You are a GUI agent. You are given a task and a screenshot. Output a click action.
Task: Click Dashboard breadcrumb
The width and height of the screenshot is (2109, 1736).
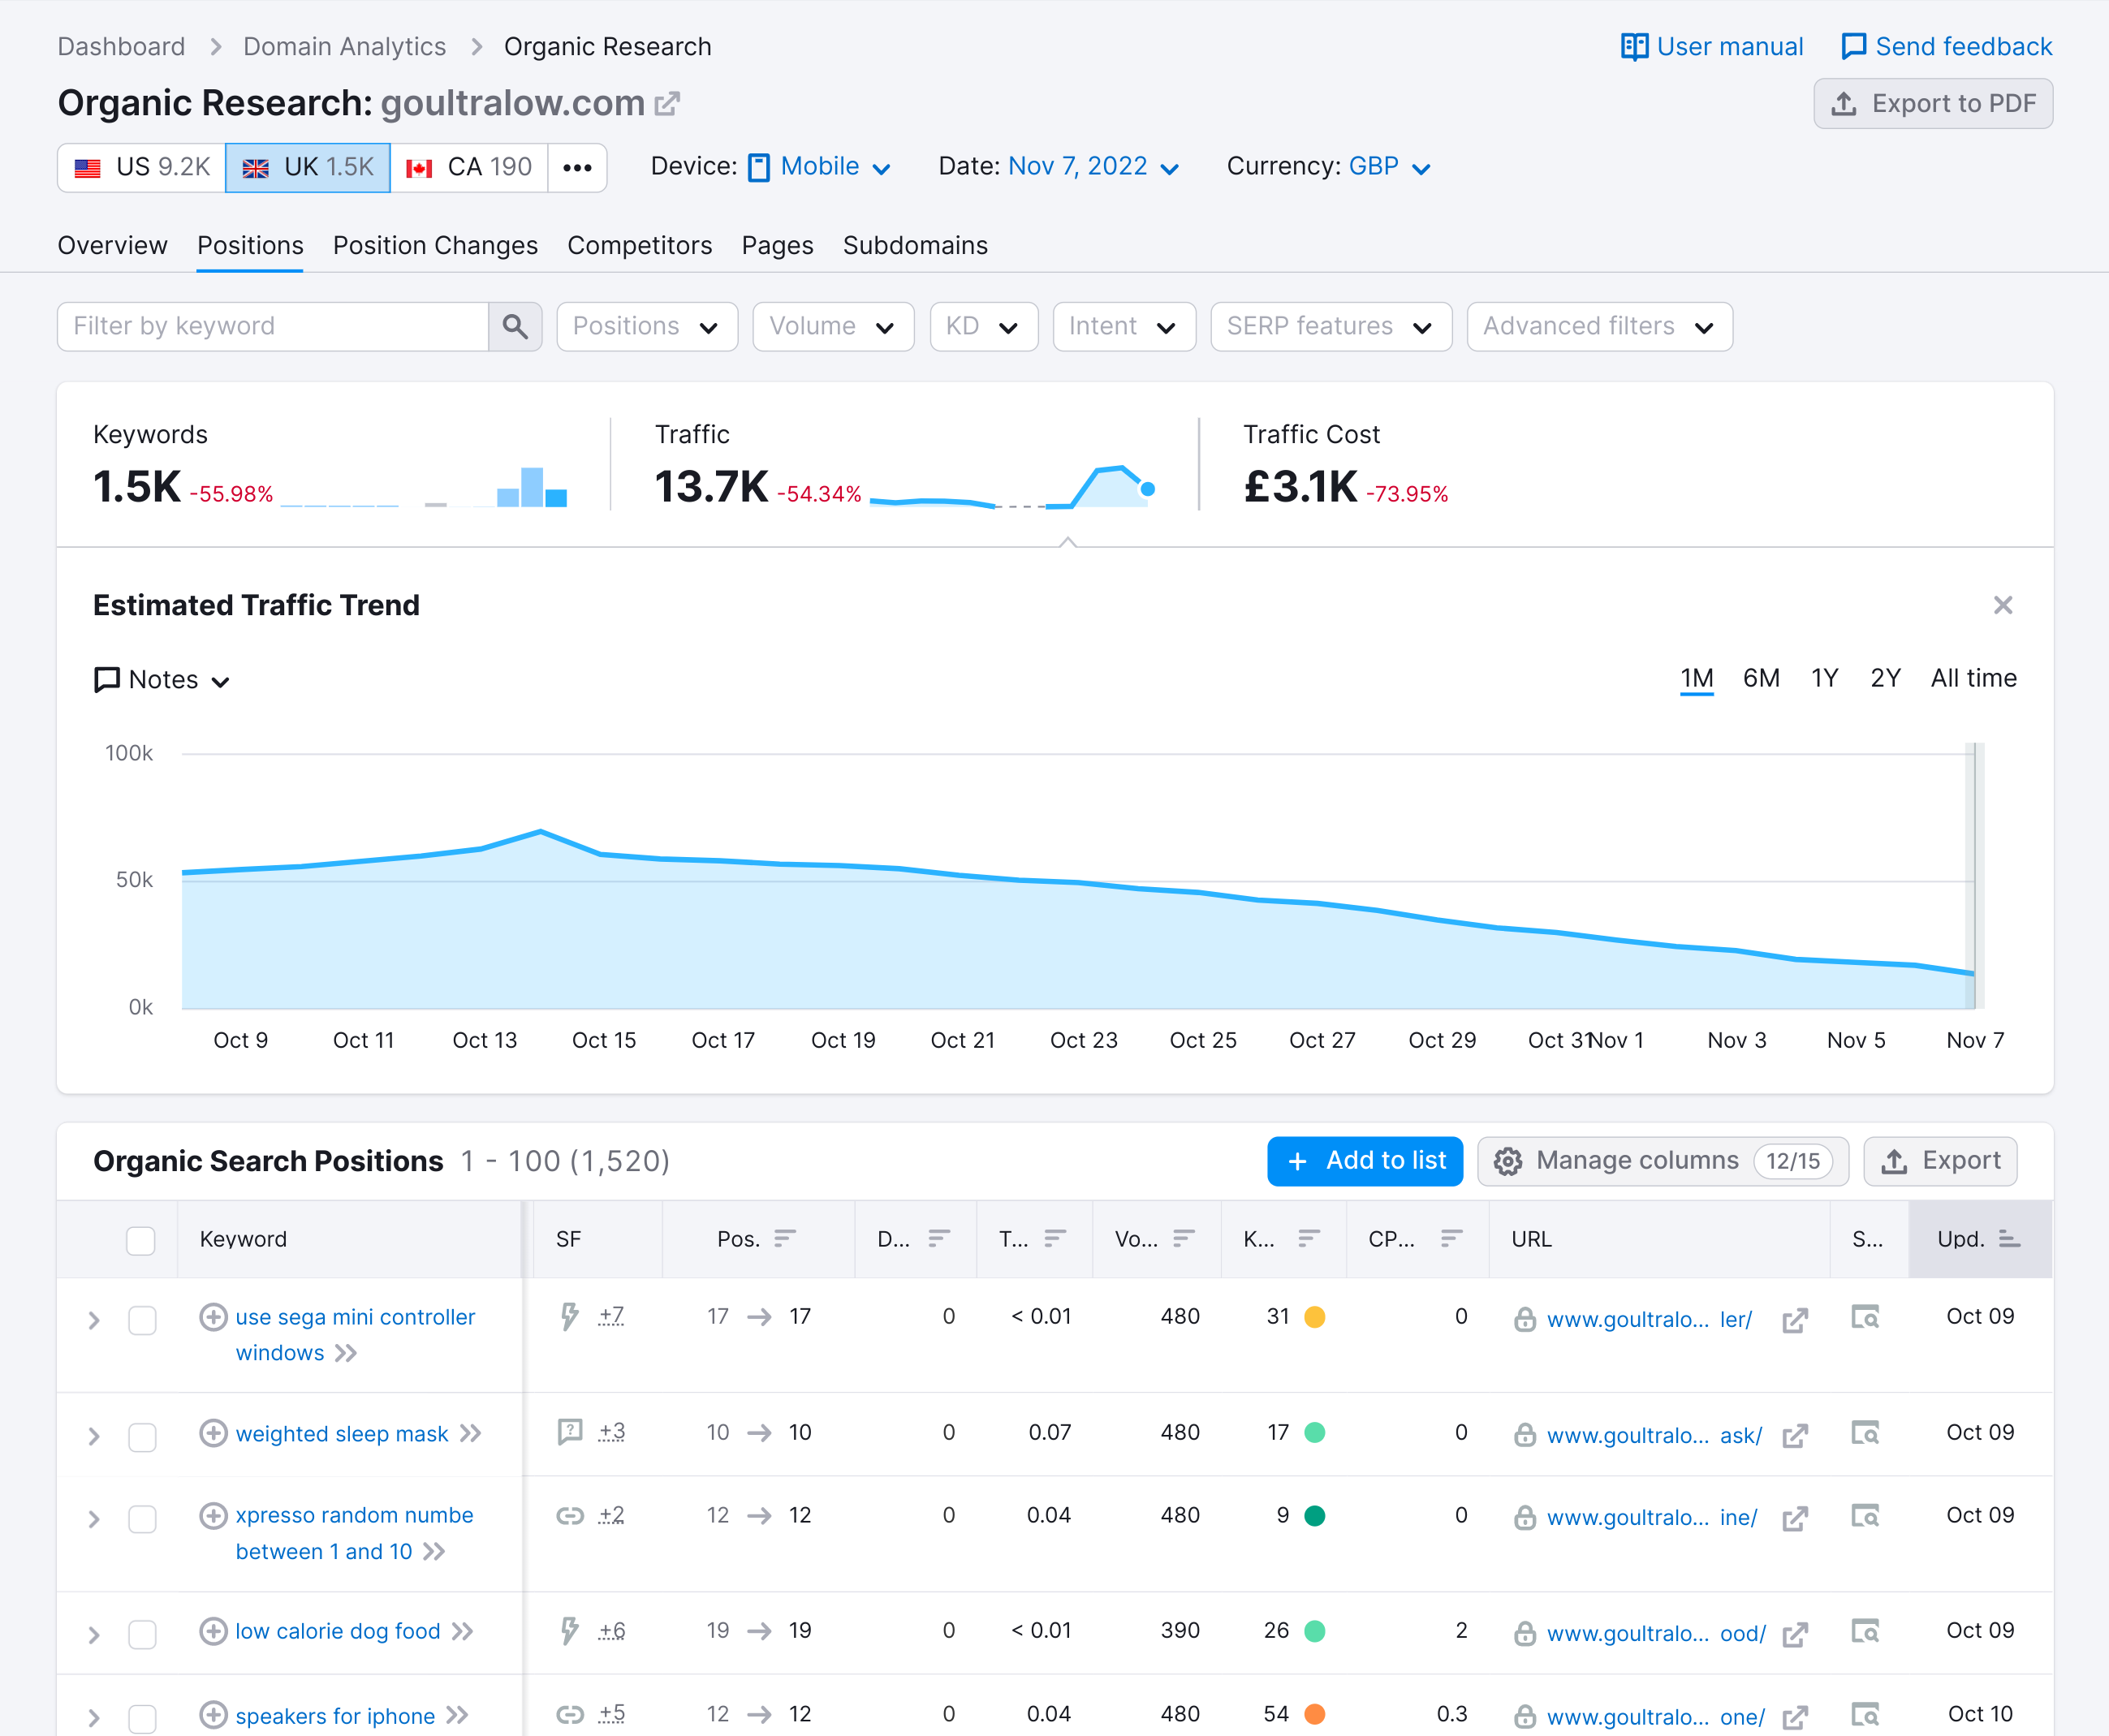coord(121,47)
